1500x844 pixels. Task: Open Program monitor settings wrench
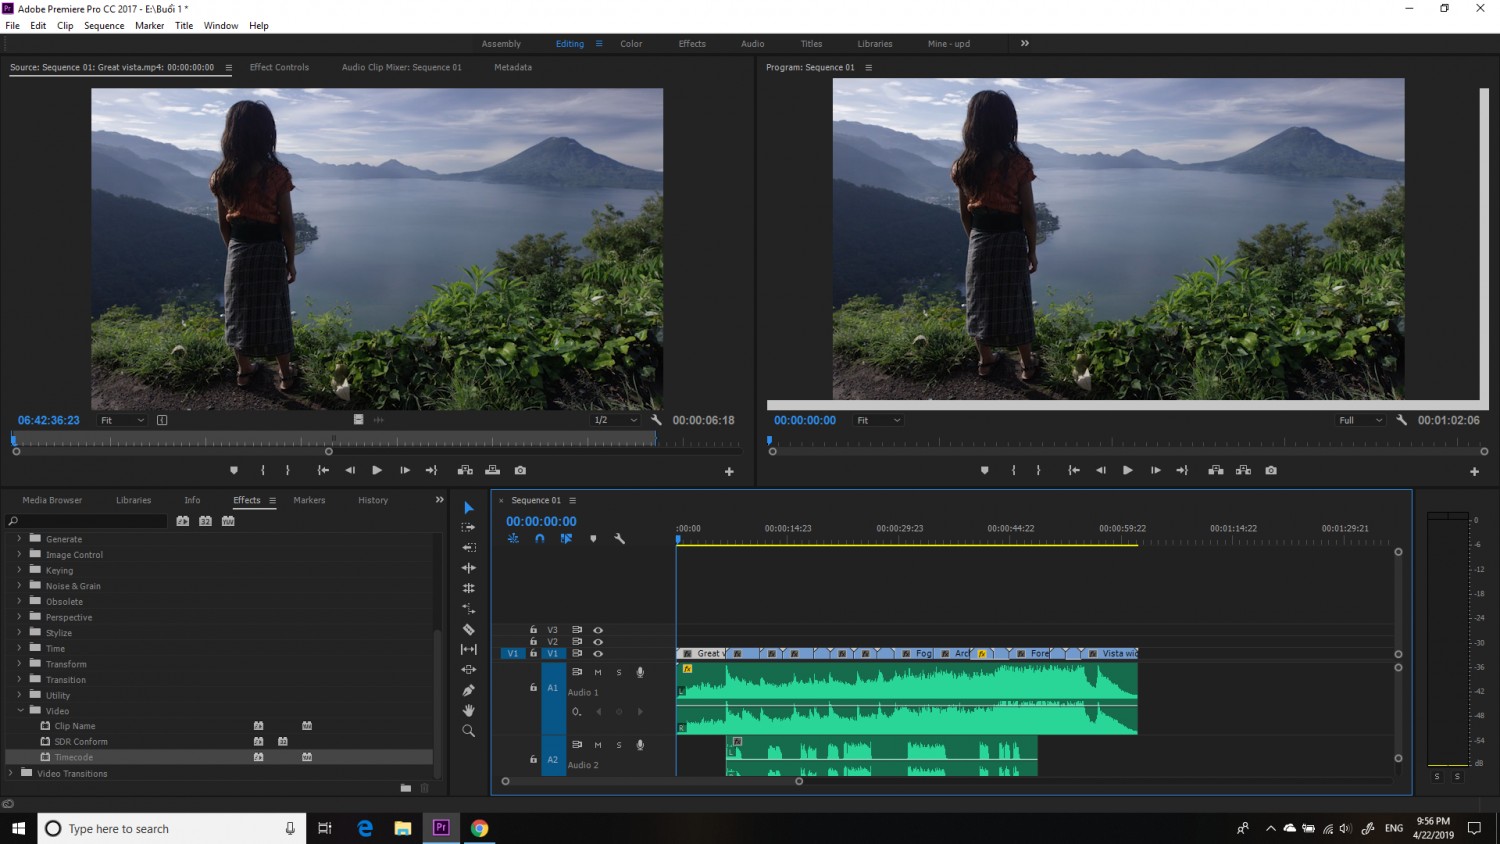(x=1402, y=420)
